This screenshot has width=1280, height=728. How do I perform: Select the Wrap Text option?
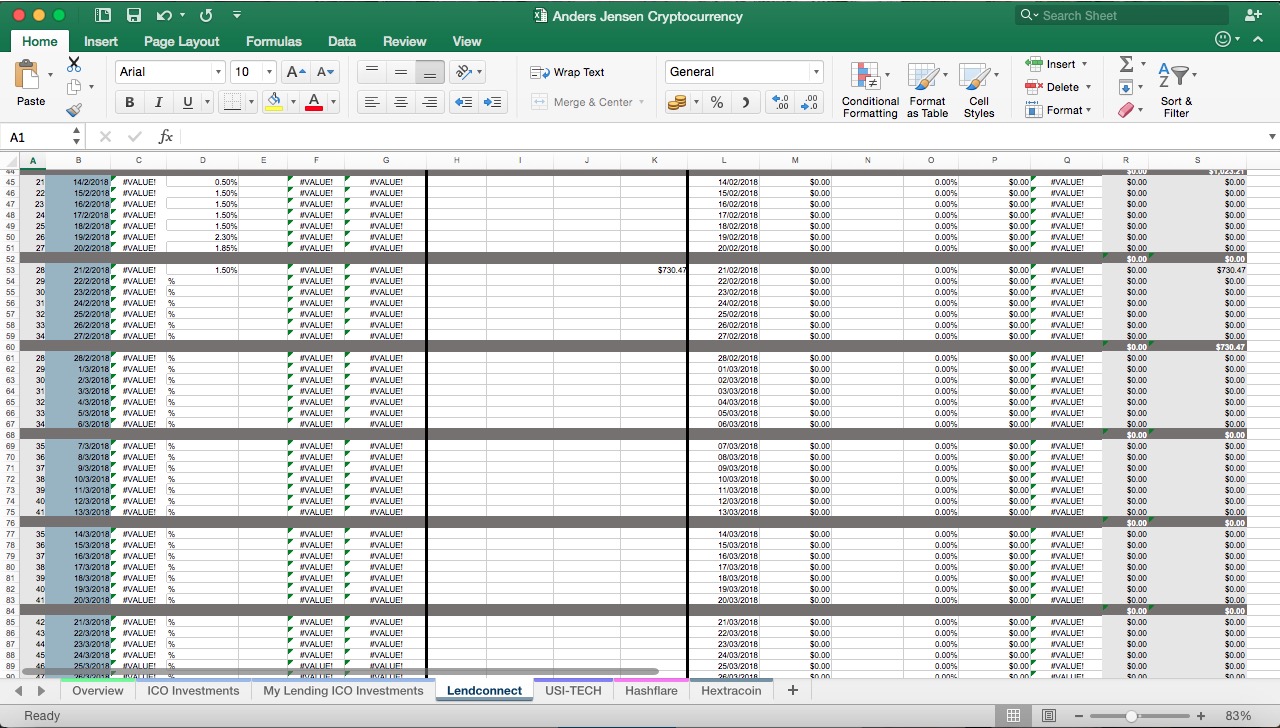click(570, 72)
